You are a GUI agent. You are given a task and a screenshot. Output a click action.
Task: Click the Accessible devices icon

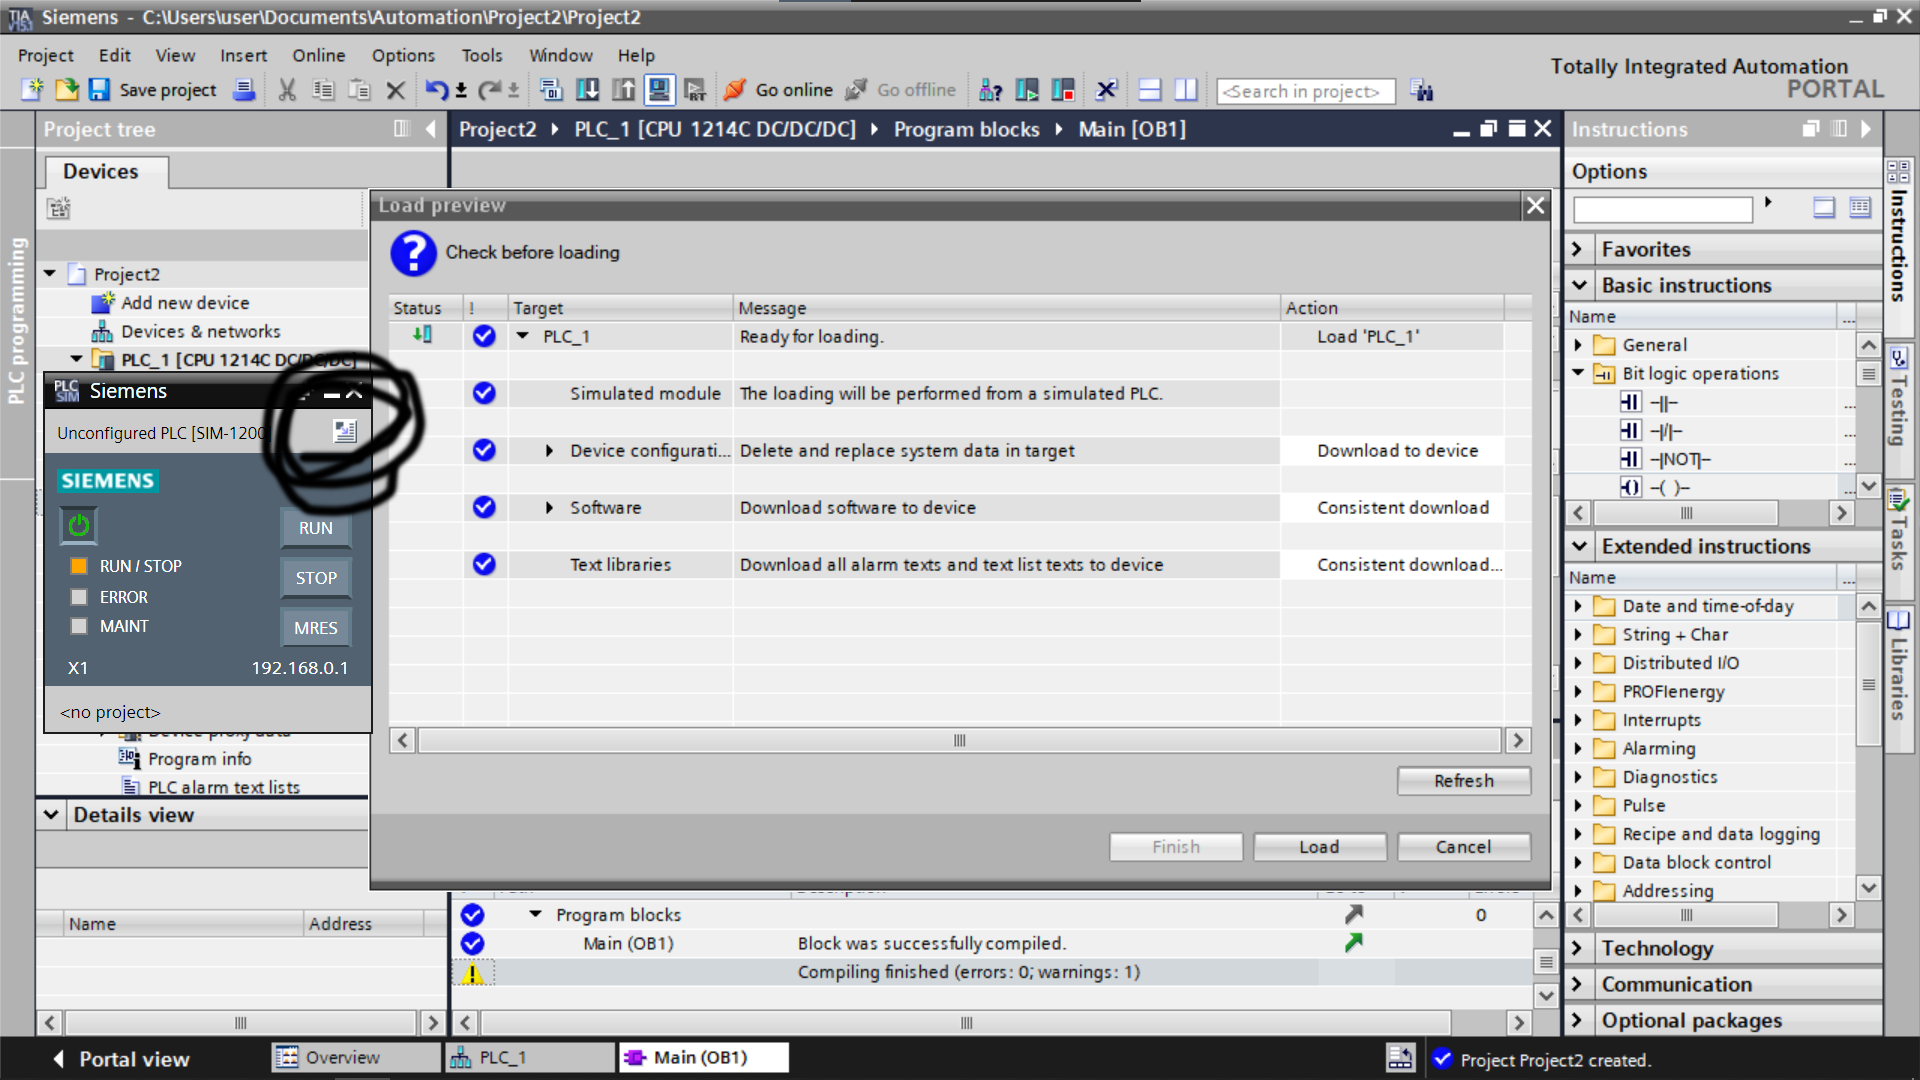(x=990, y=90)
